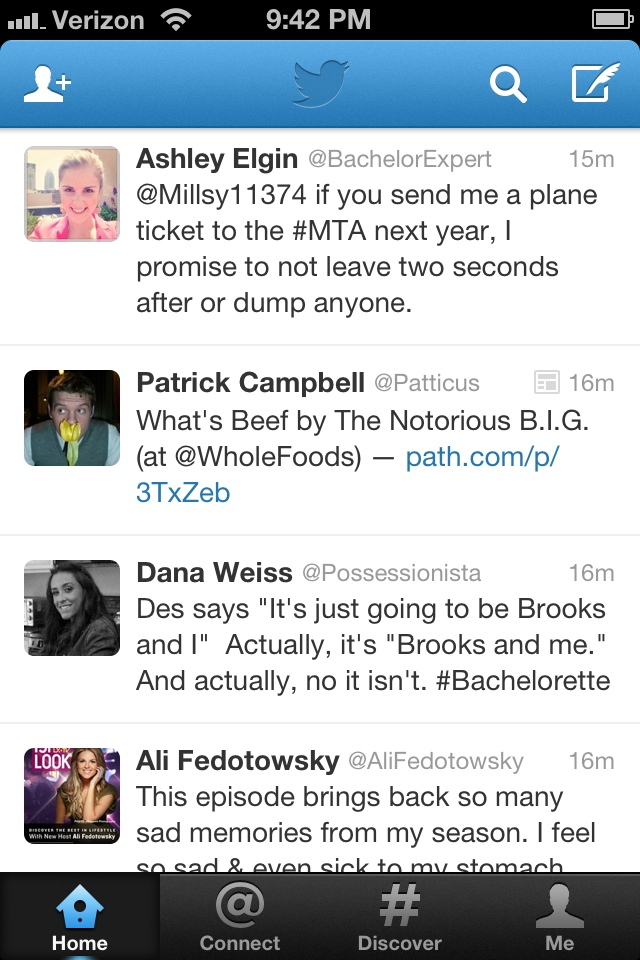This screenshot has height=960, width=640.
Task: Switch to the Home tab
Action: (x=80, y=917)
